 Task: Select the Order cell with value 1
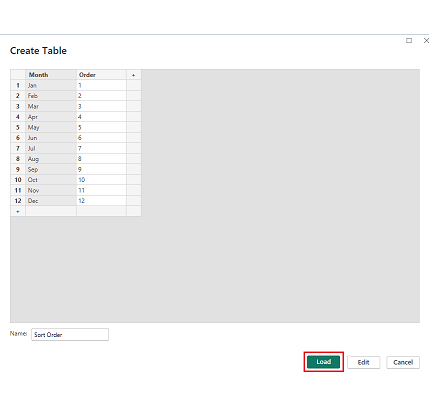(101, 85)
